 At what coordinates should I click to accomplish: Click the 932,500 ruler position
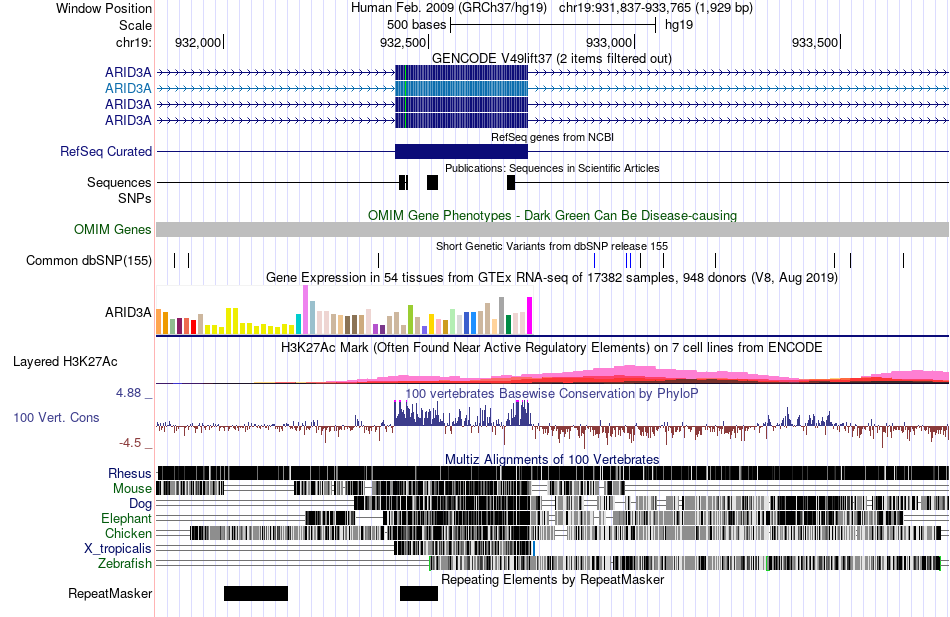404,42
